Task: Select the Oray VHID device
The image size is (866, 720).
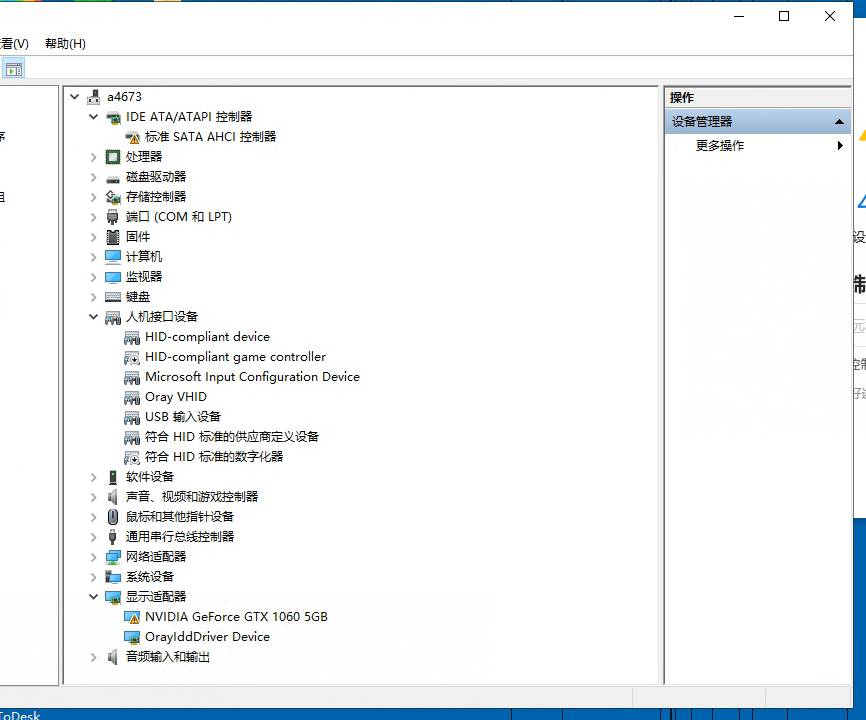Action: [x=176, y=397]
